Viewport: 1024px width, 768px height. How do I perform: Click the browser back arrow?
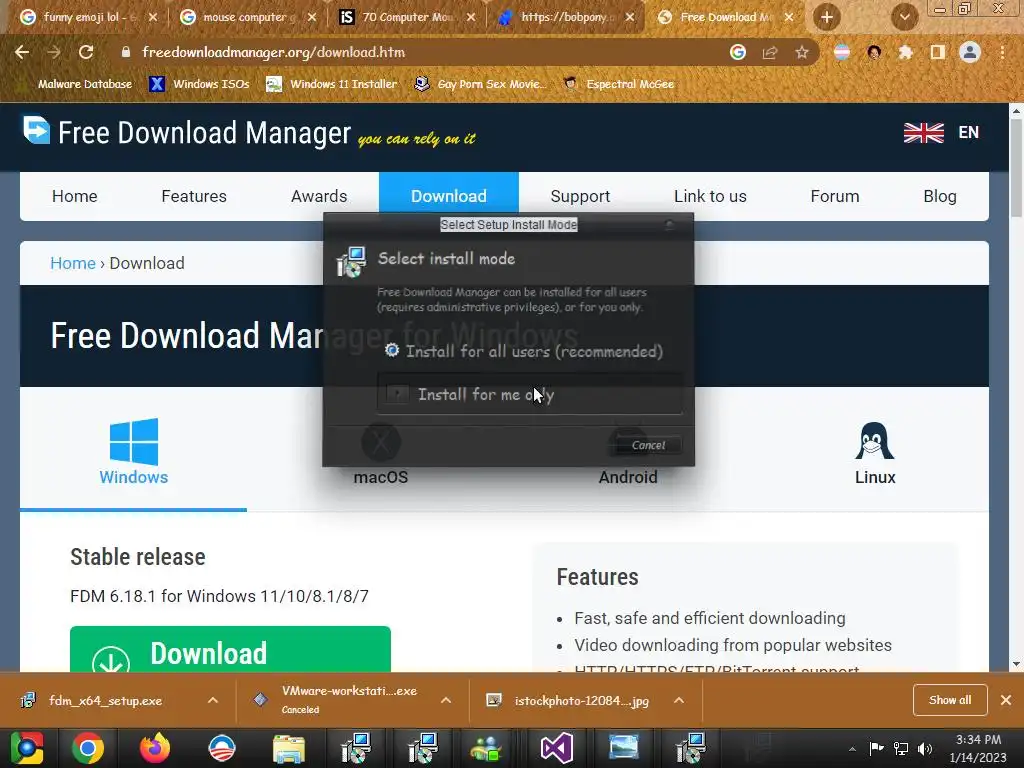[22, 52]
